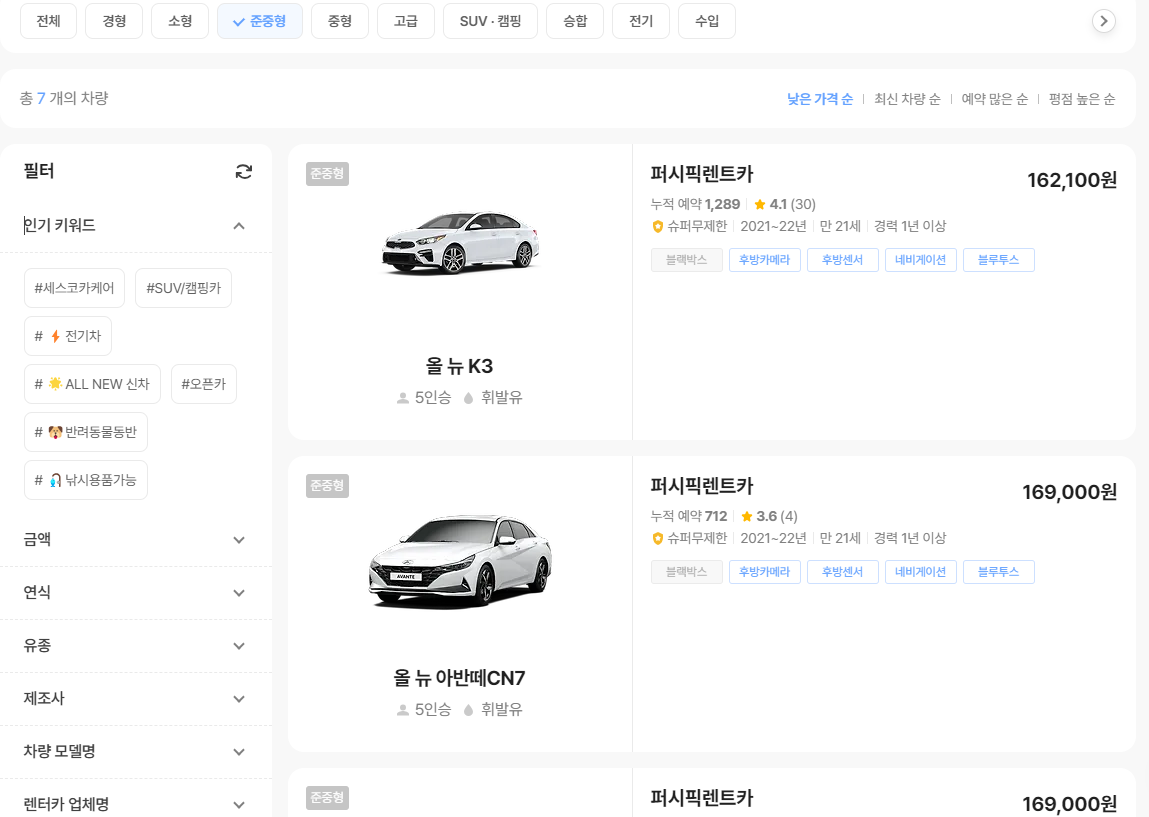Sort by 예약 많은 순
The image size is (1149, 817).
point(994,99)
